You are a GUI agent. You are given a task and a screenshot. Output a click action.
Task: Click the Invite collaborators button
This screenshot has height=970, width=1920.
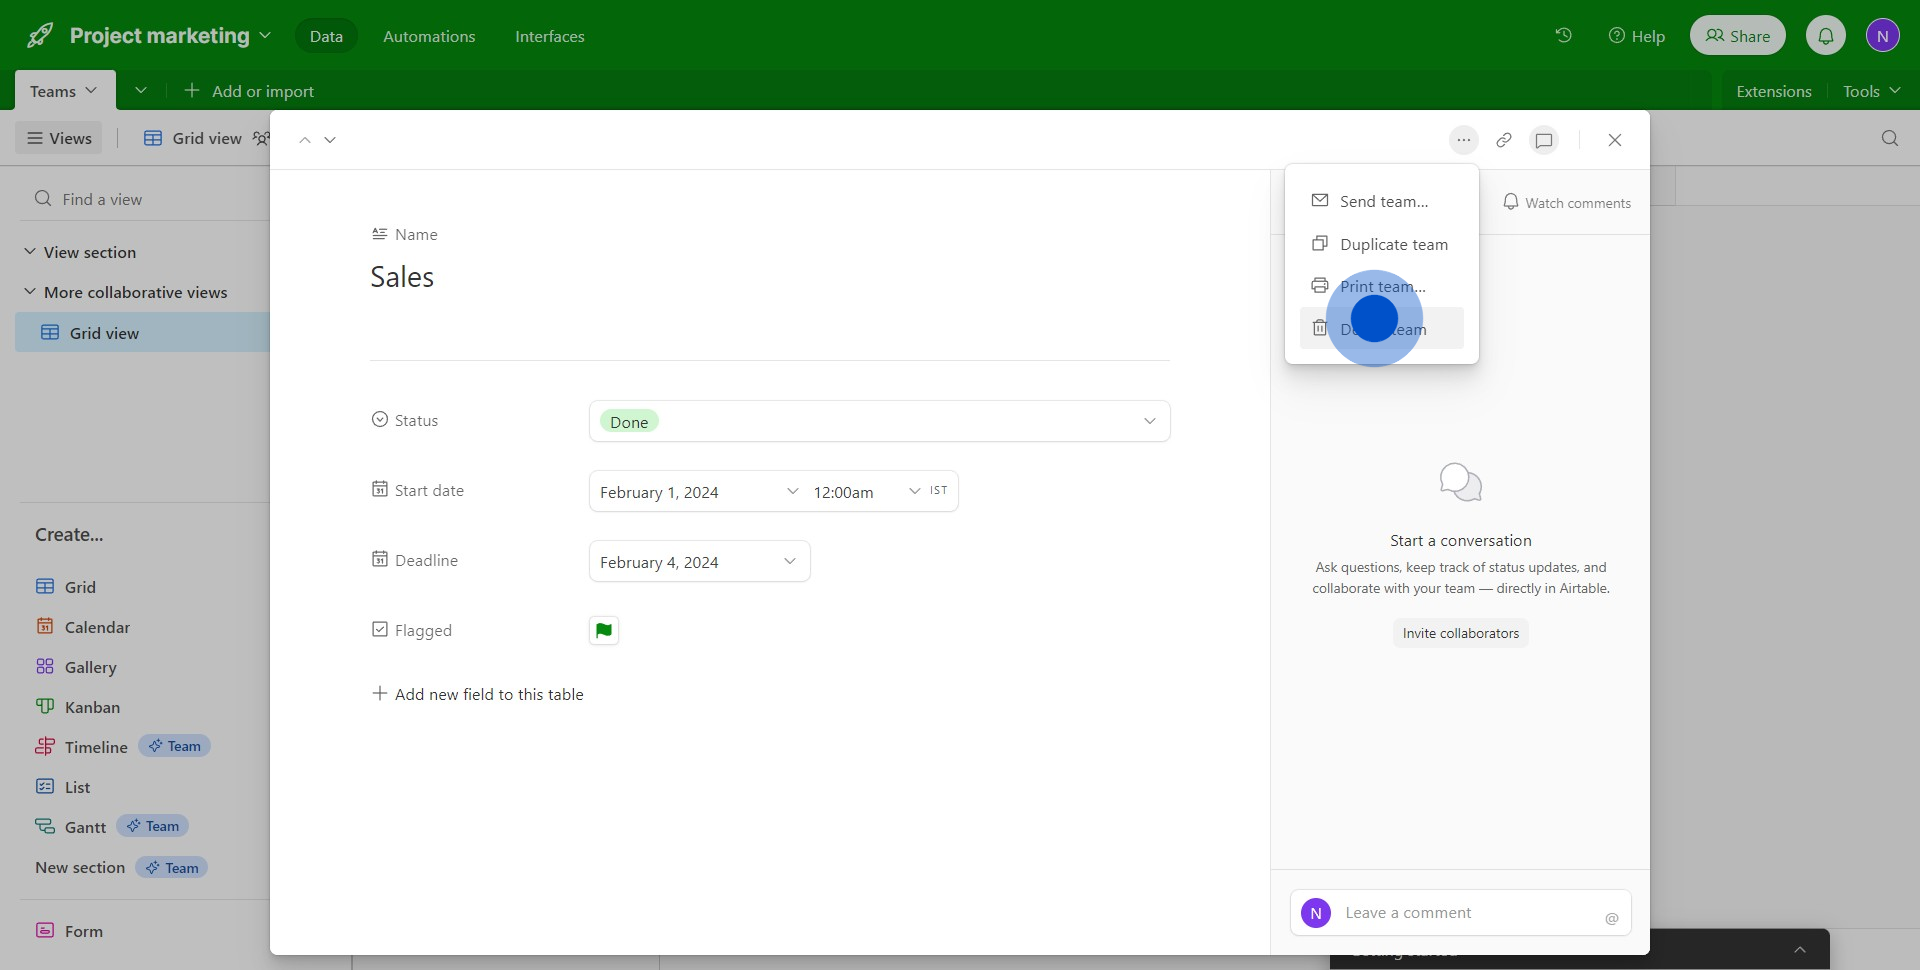[x=1460, y=633]
